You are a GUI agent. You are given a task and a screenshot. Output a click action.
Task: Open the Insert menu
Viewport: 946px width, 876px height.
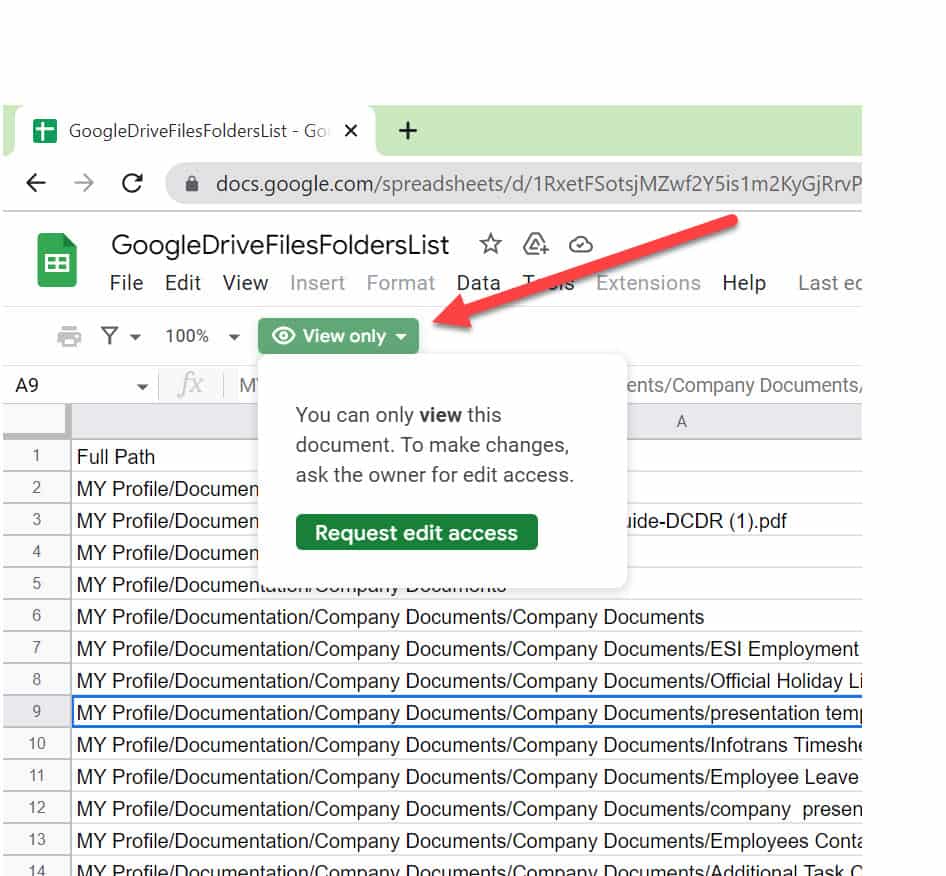[317, 283]
